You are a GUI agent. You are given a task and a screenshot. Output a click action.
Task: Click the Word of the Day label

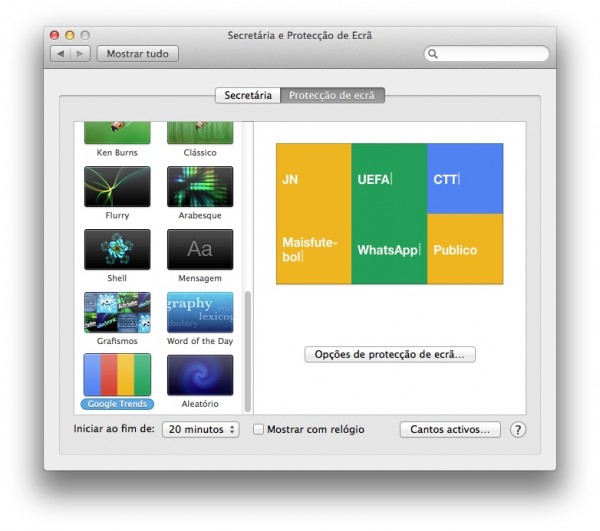(200, 341)
